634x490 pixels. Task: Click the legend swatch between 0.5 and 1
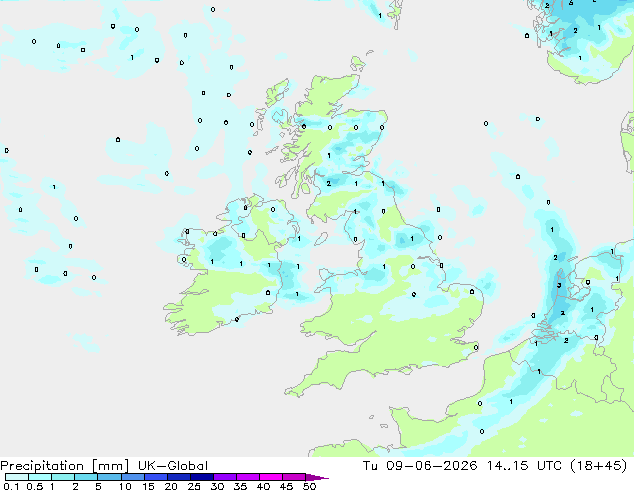pyautogui.click(x=40, y=477)
